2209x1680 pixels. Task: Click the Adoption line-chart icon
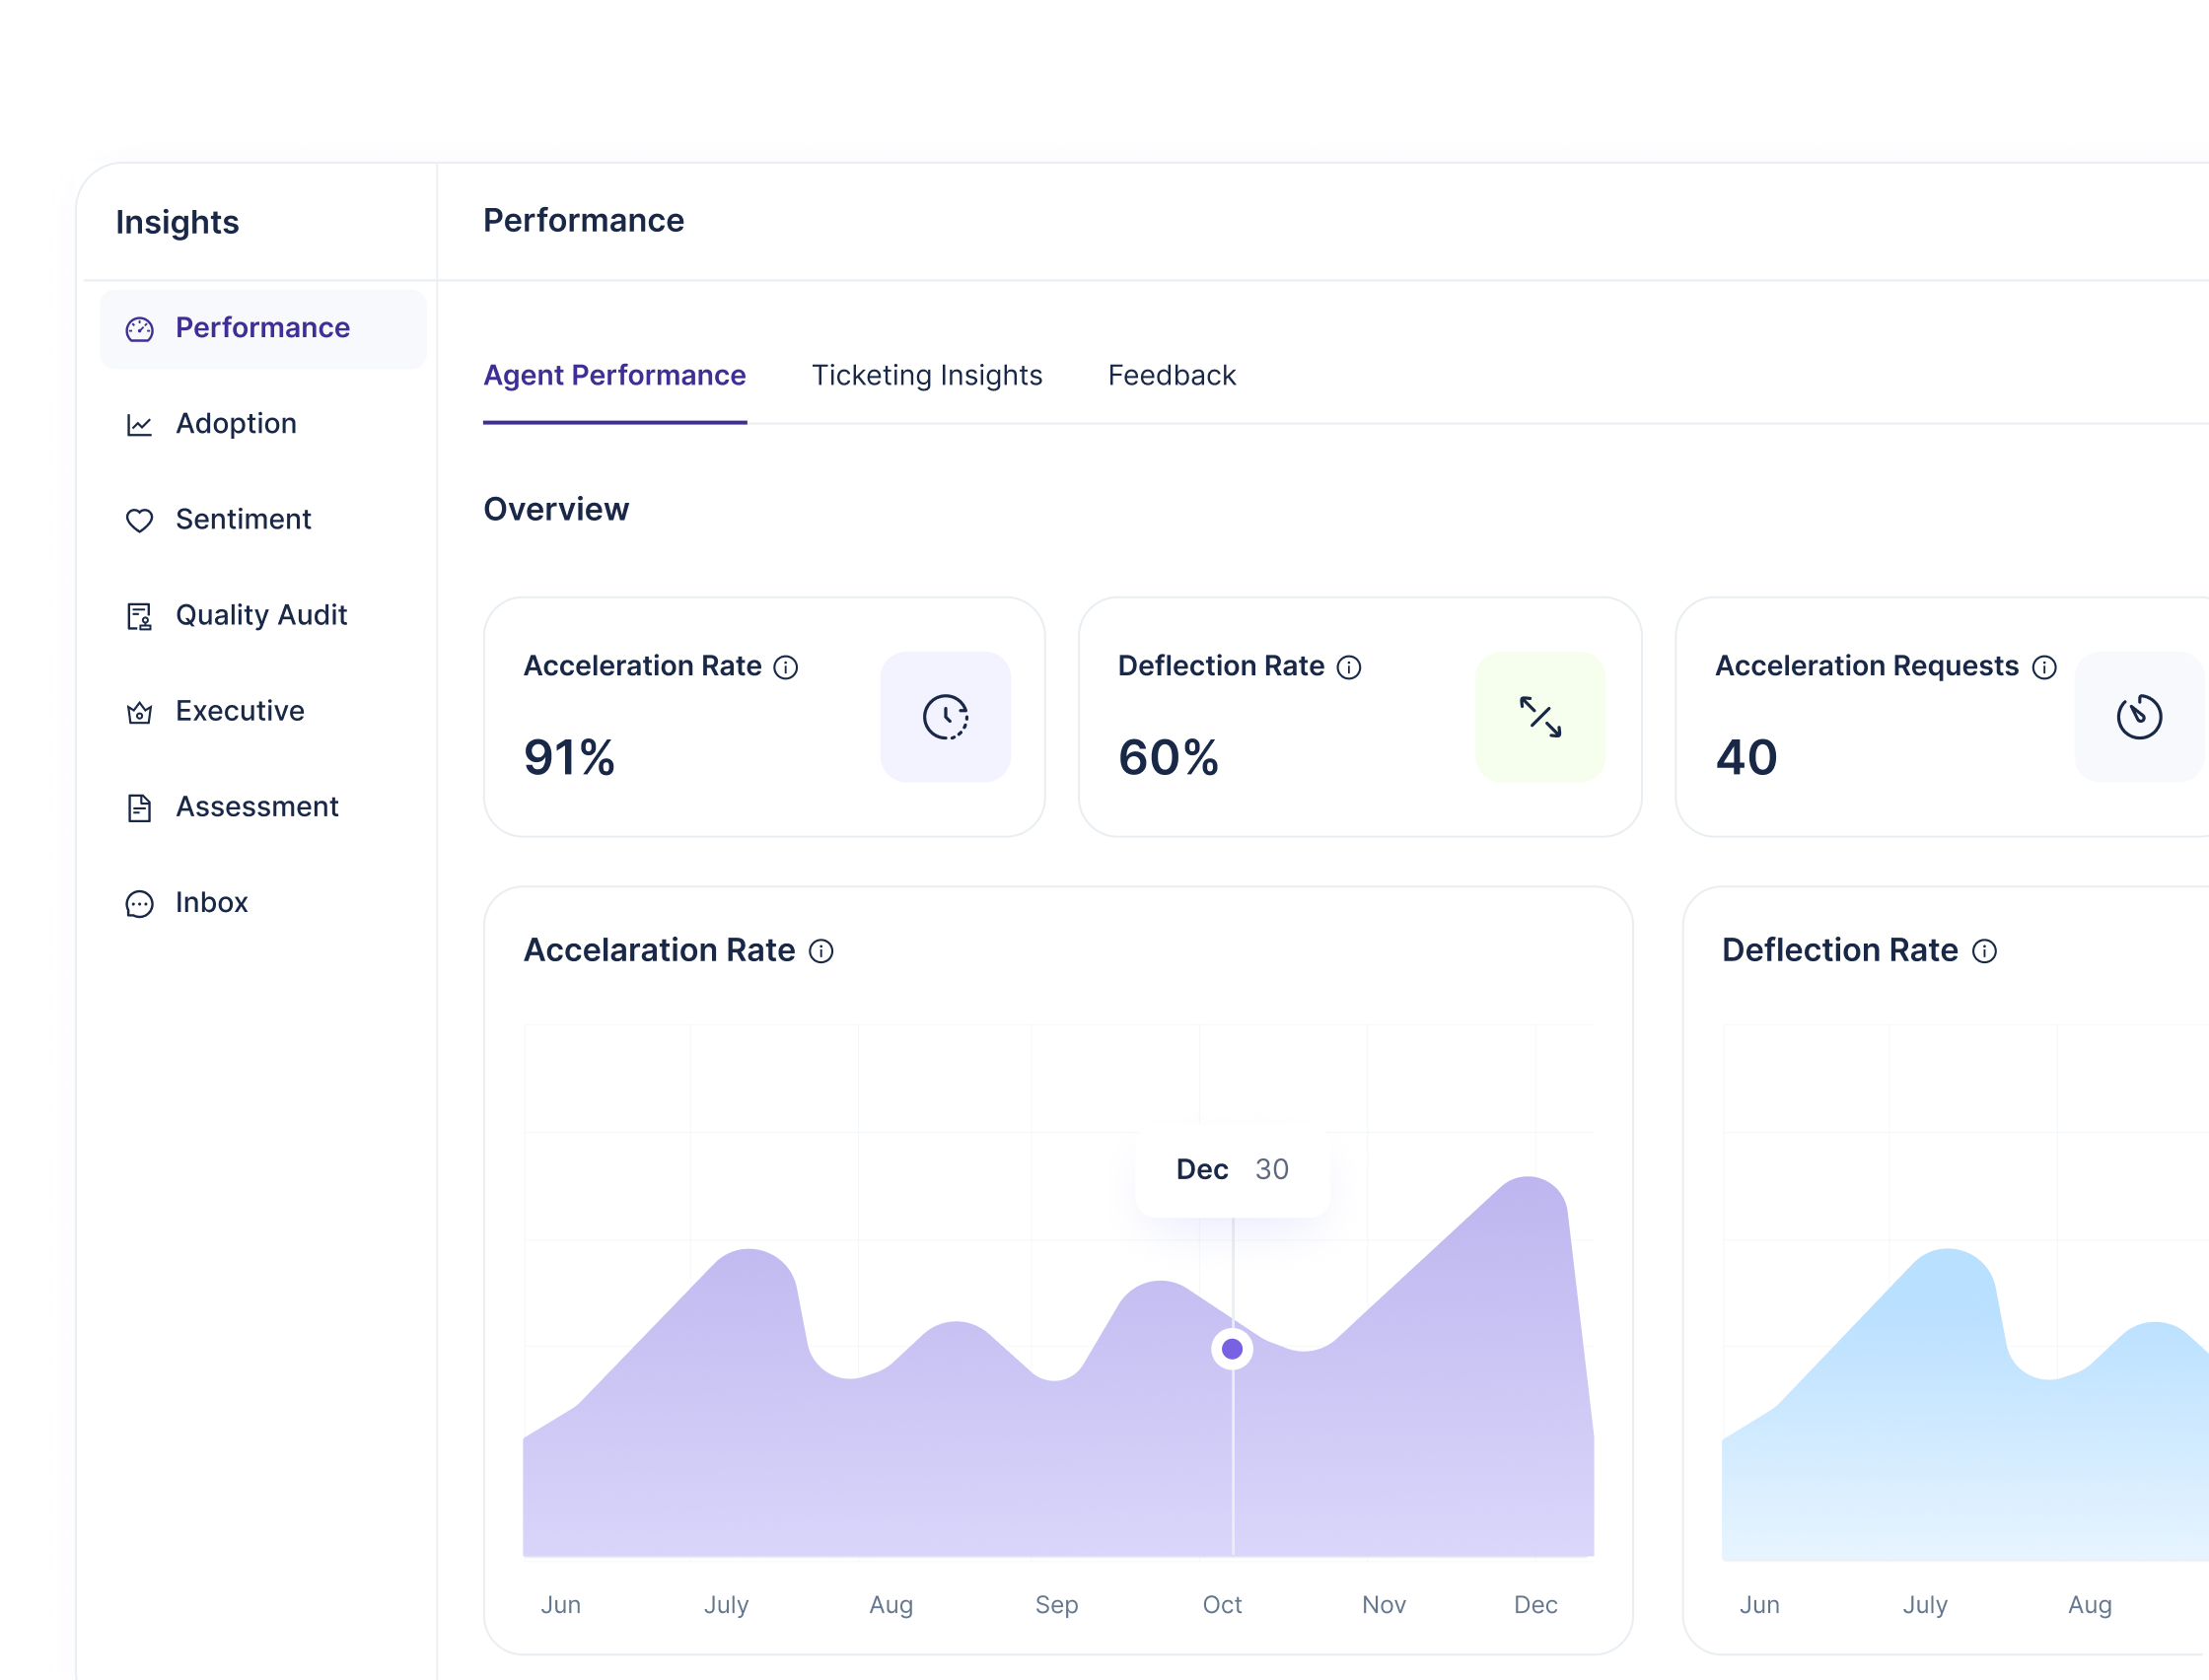click(139, 425)
